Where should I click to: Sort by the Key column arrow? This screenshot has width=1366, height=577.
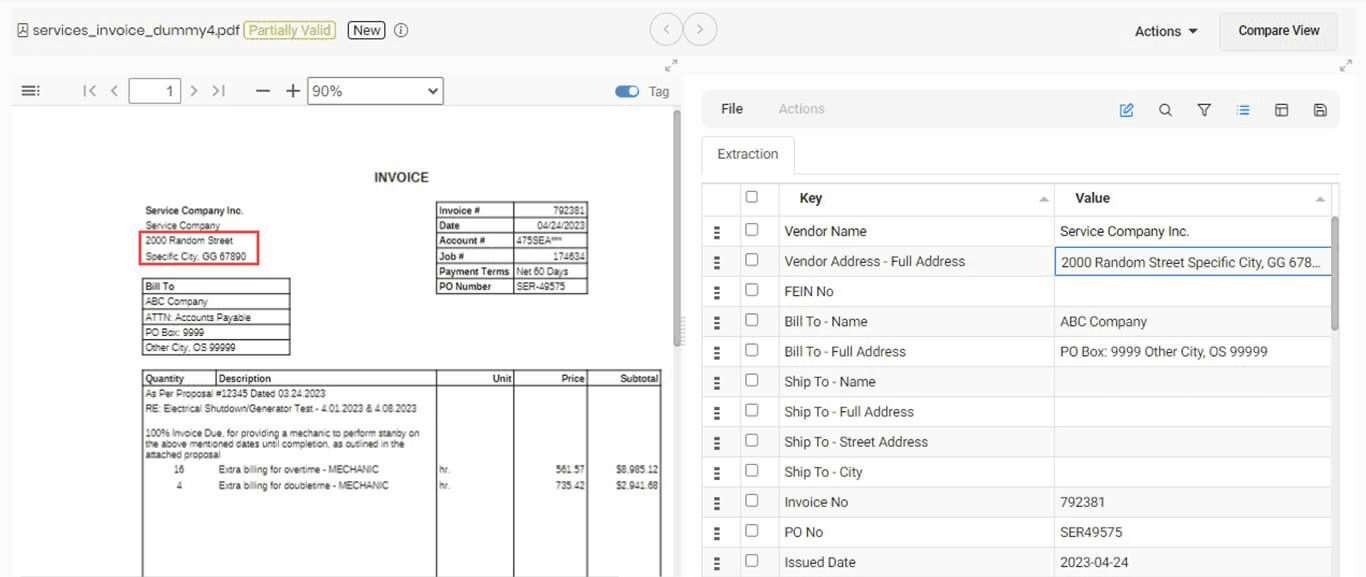coord(1044,199)
